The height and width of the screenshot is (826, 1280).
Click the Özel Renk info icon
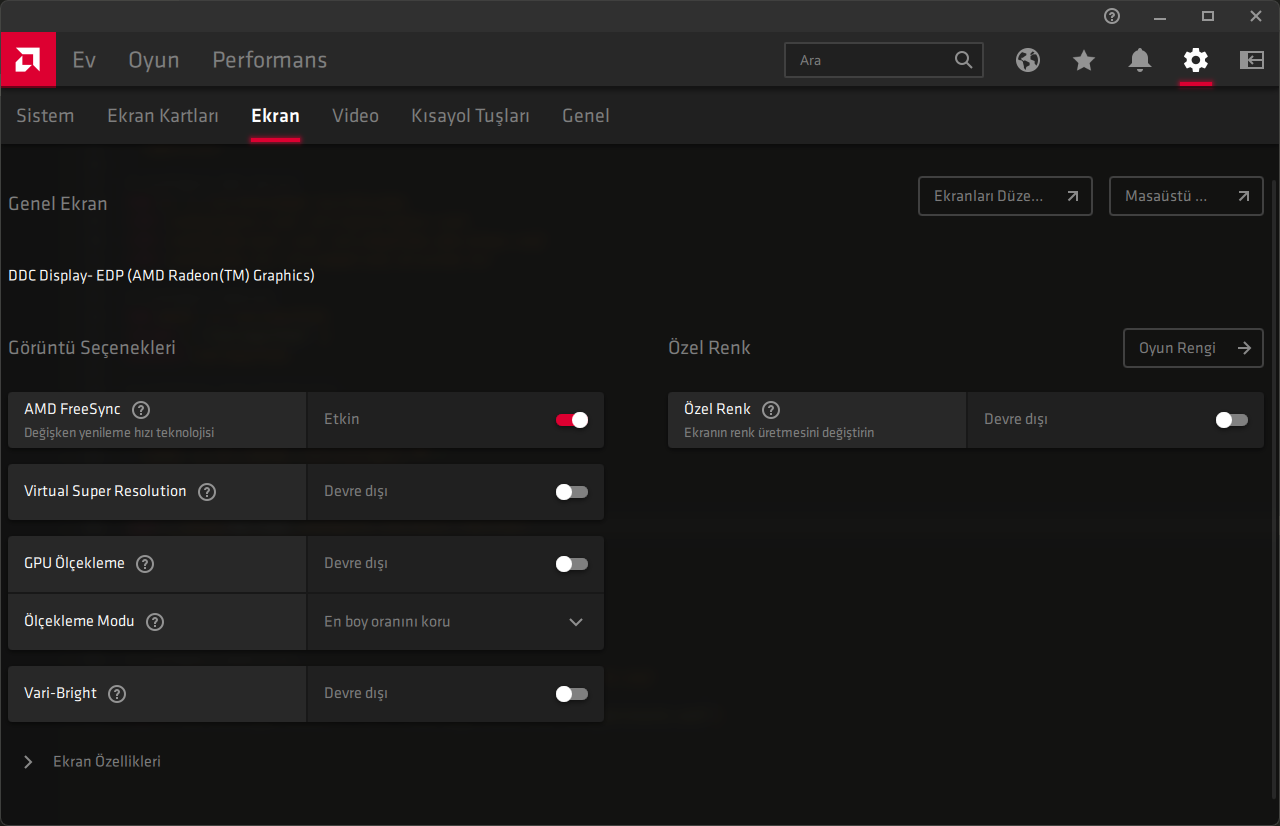click(770, 409)
